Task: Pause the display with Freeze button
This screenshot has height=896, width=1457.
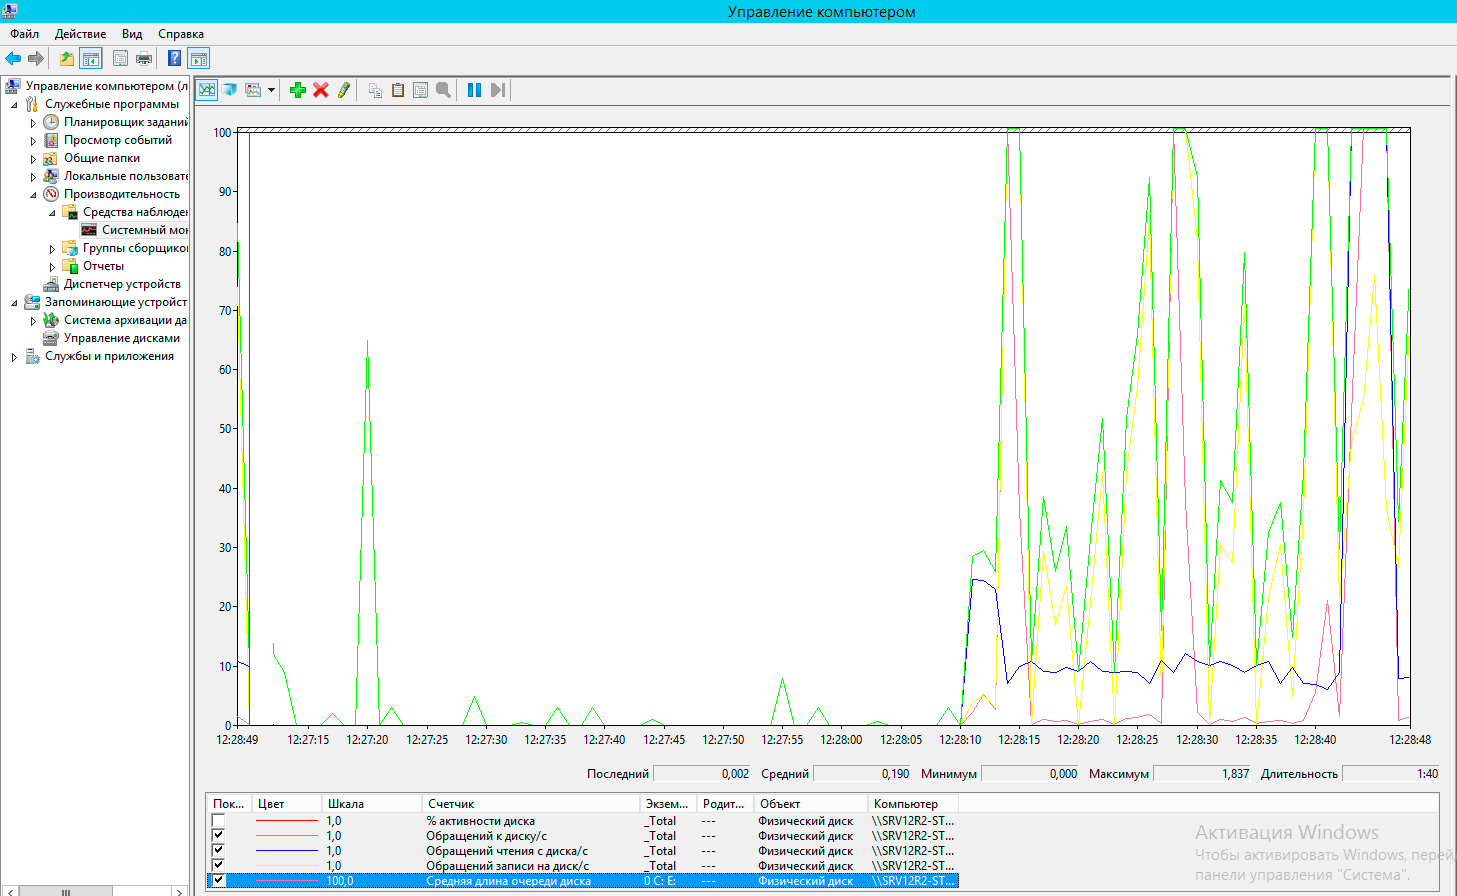Action: tap(474, 90)
